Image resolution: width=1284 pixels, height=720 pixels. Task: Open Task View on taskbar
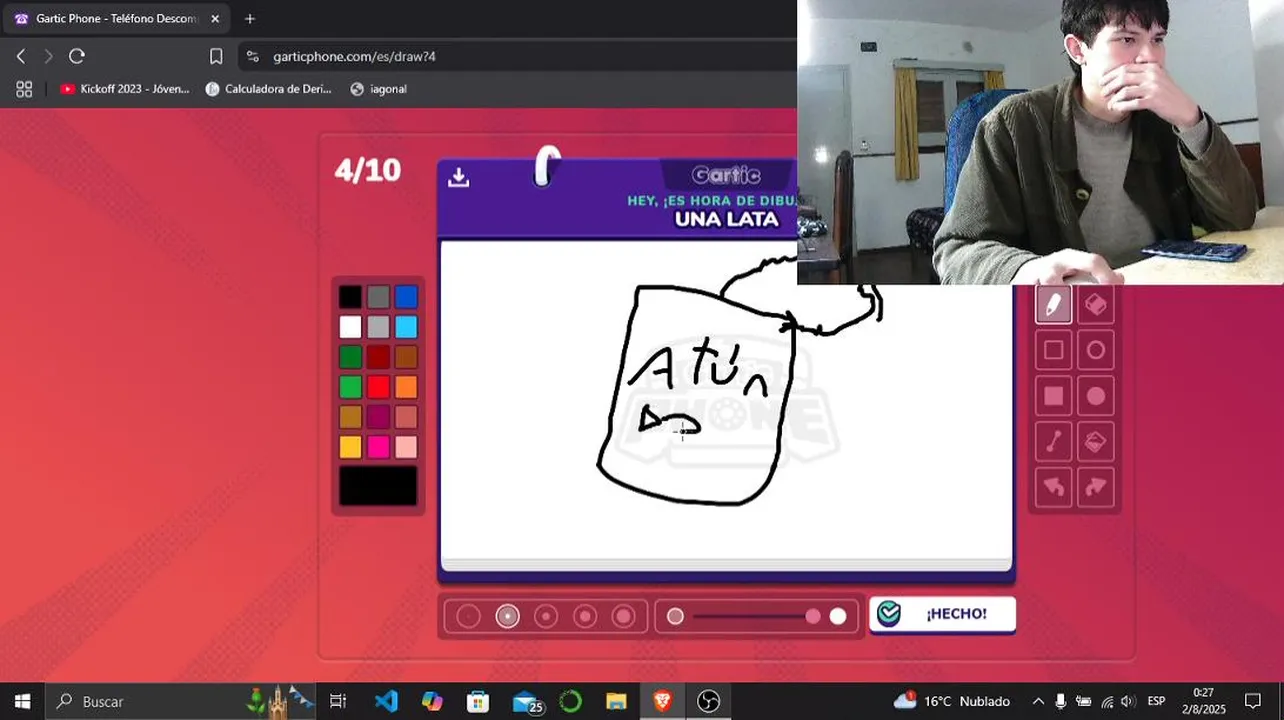click(x=338, y=701)
